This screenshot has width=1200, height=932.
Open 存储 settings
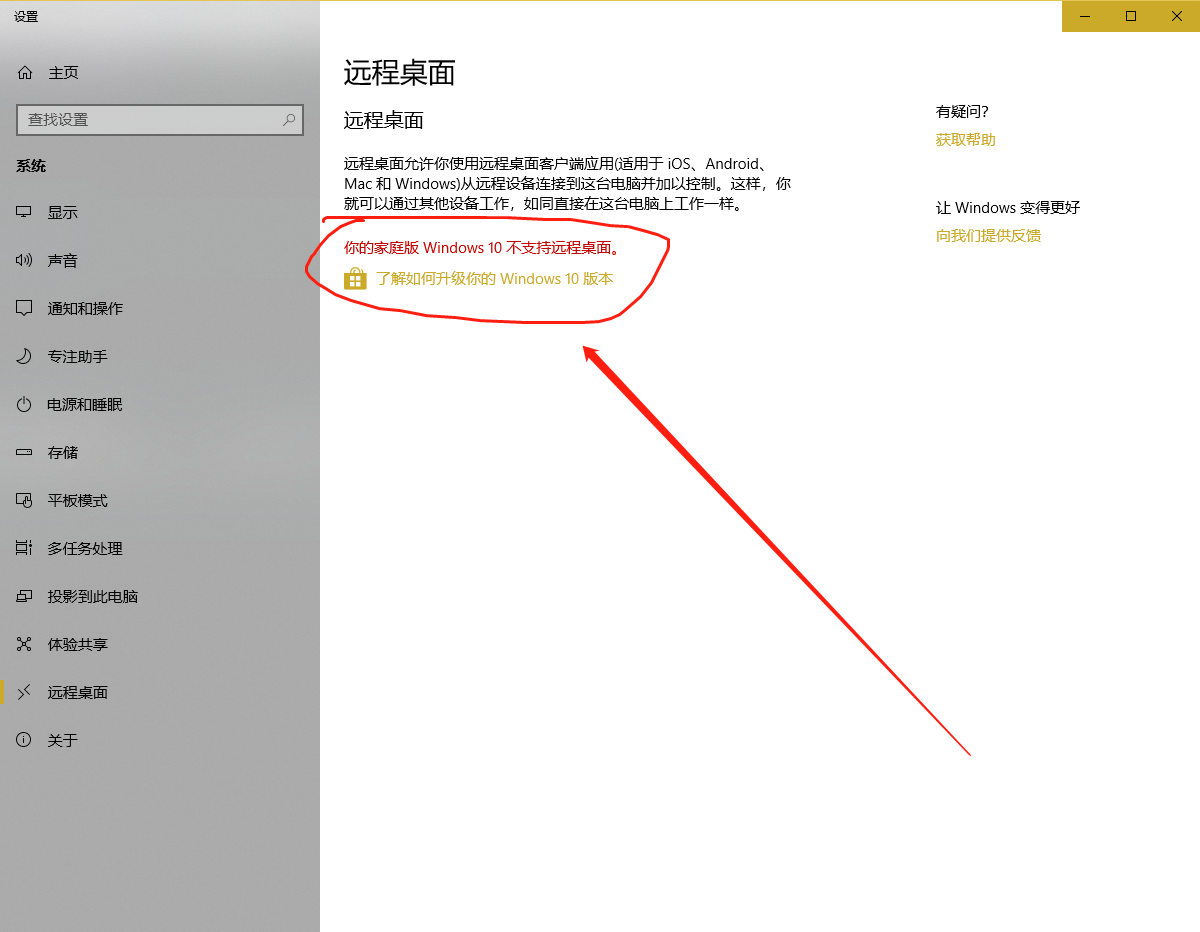pyautogui.click(x=160, y=453)
